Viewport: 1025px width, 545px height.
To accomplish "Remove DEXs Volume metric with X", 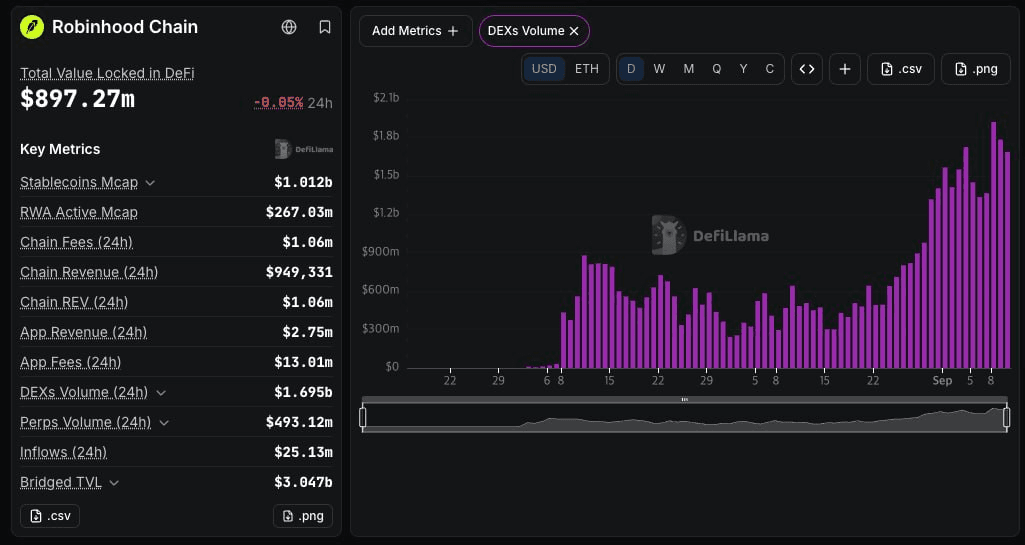I will [x=574, y=31].
